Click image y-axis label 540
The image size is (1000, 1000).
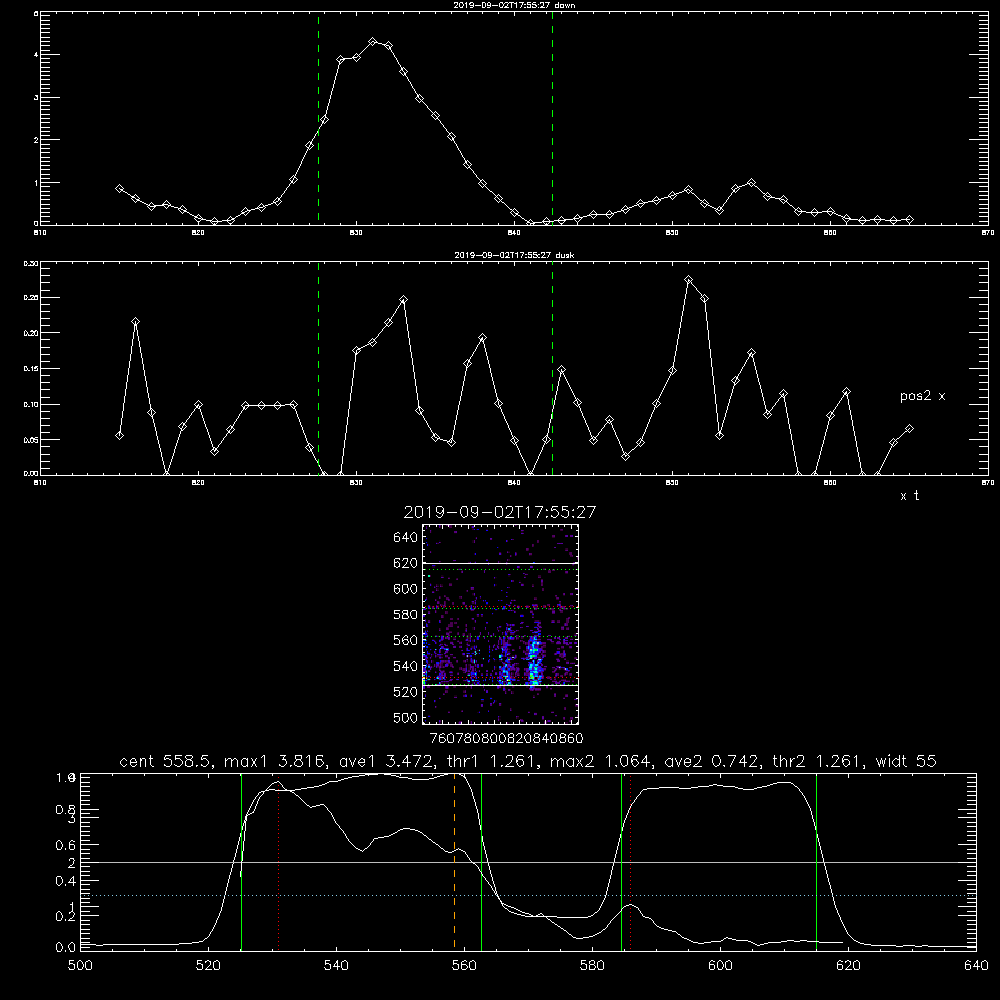point(406,666)
